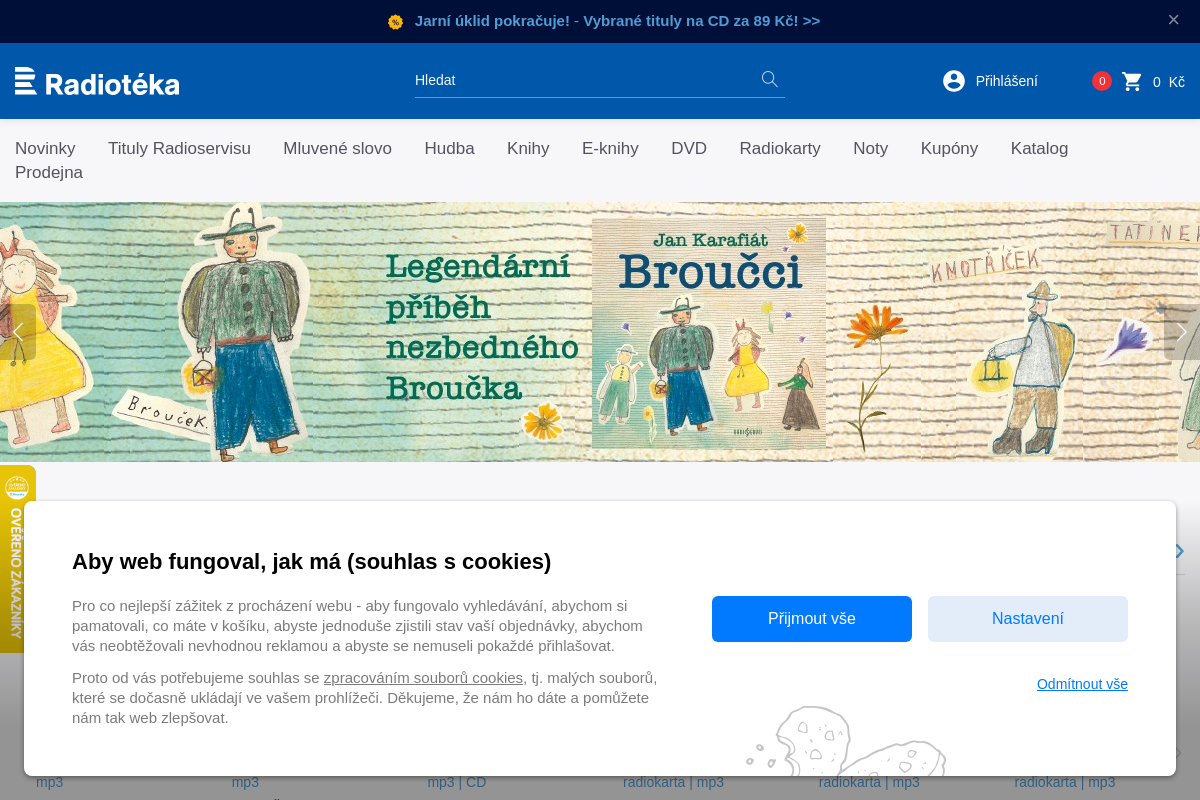Screen dimensions: 1200x800
Task: Show previous banner slide arrow
Action: tap(18, 332)
